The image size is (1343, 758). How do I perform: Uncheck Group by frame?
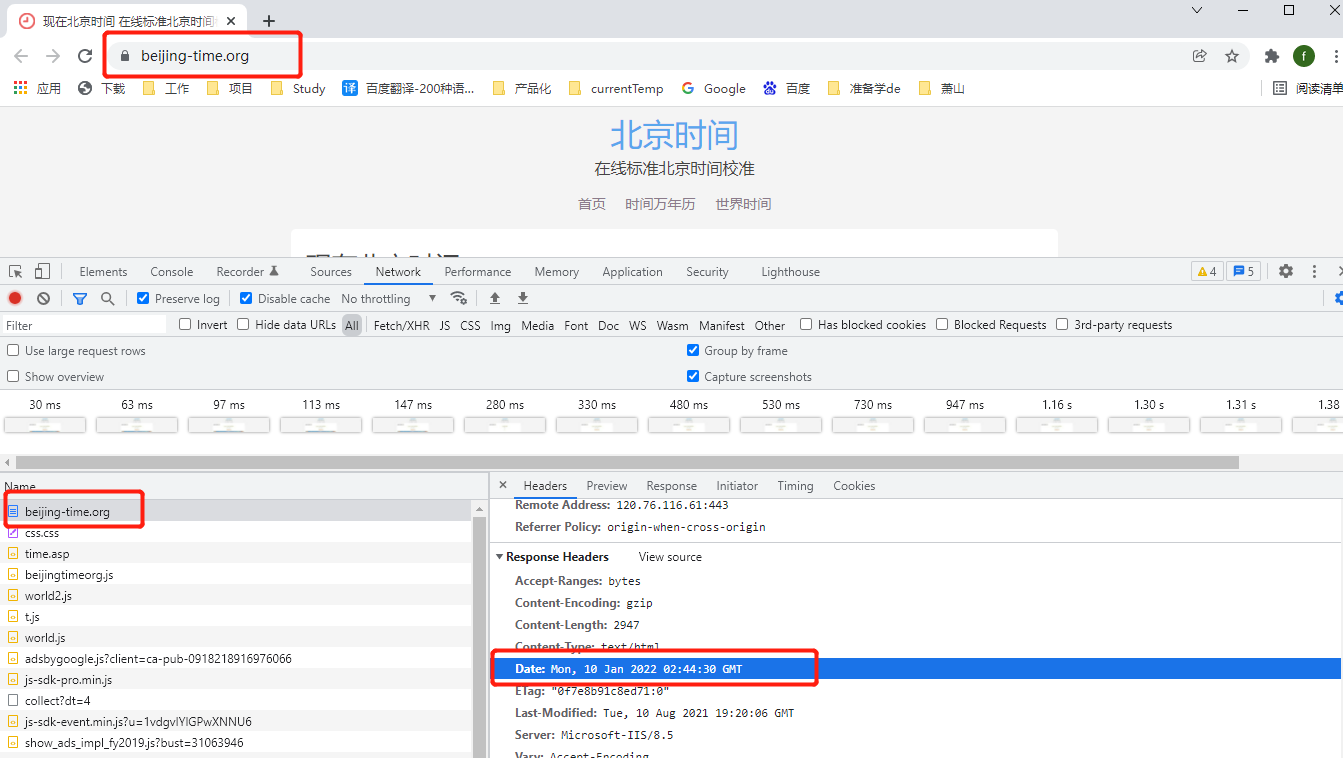(x=693, y=350)
